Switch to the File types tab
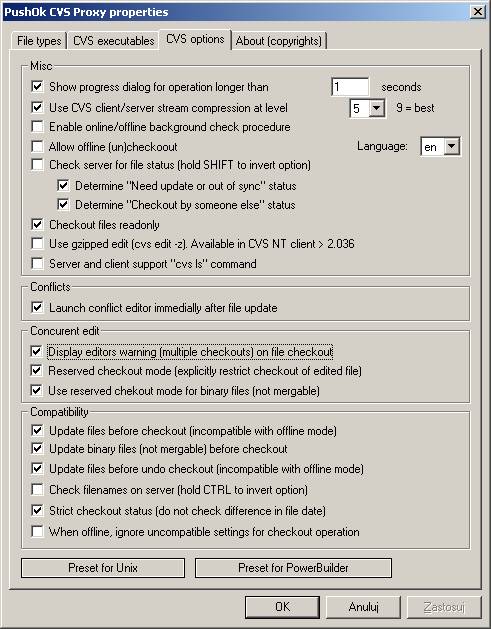 [39, 41]
